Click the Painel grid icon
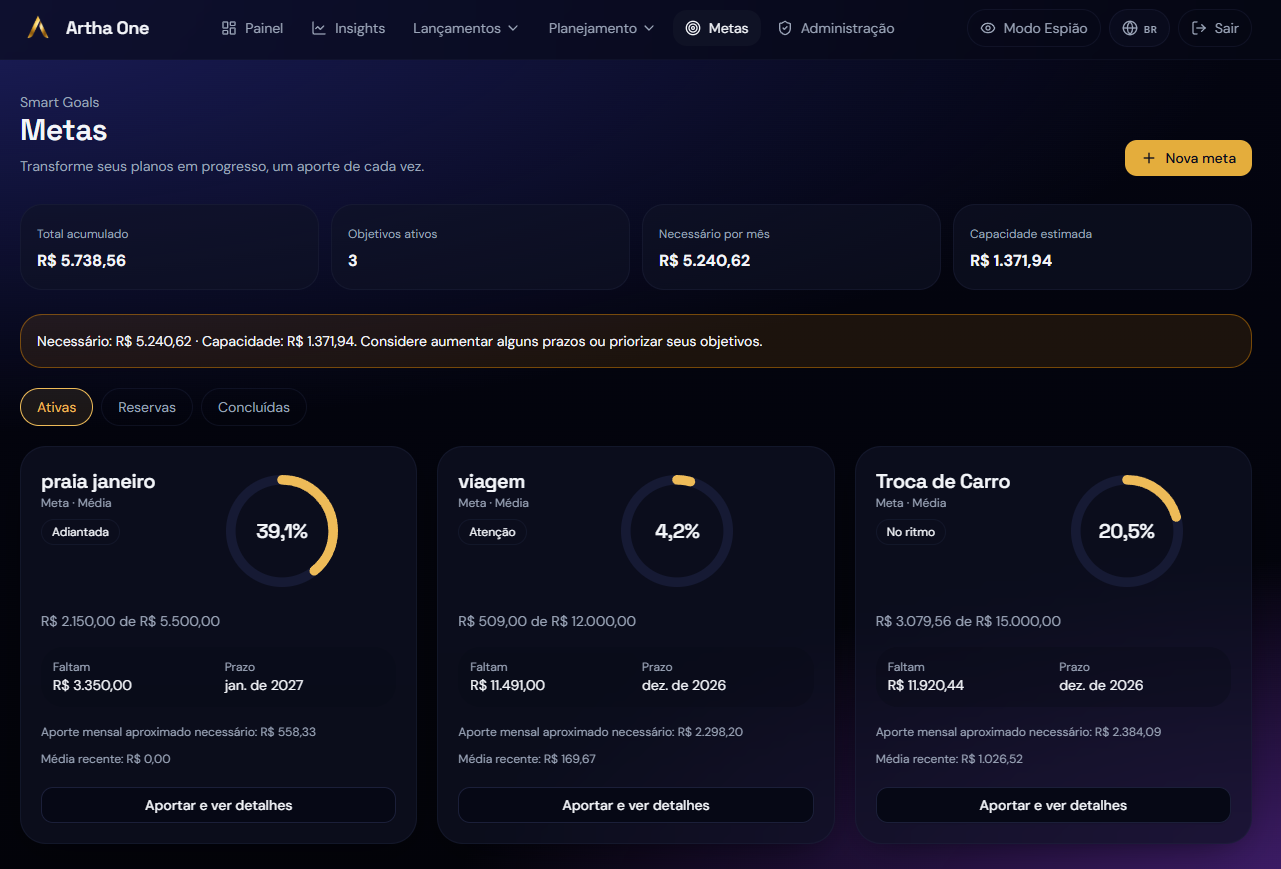This screenshot has width=1281, height=869. tap(229, 28)
